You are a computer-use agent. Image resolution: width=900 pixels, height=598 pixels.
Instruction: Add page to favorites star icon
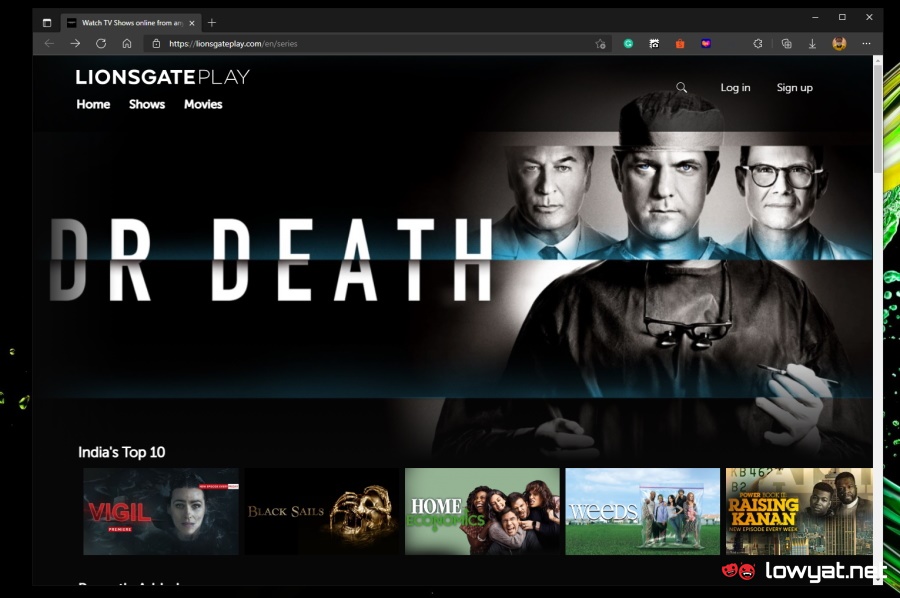600,44
